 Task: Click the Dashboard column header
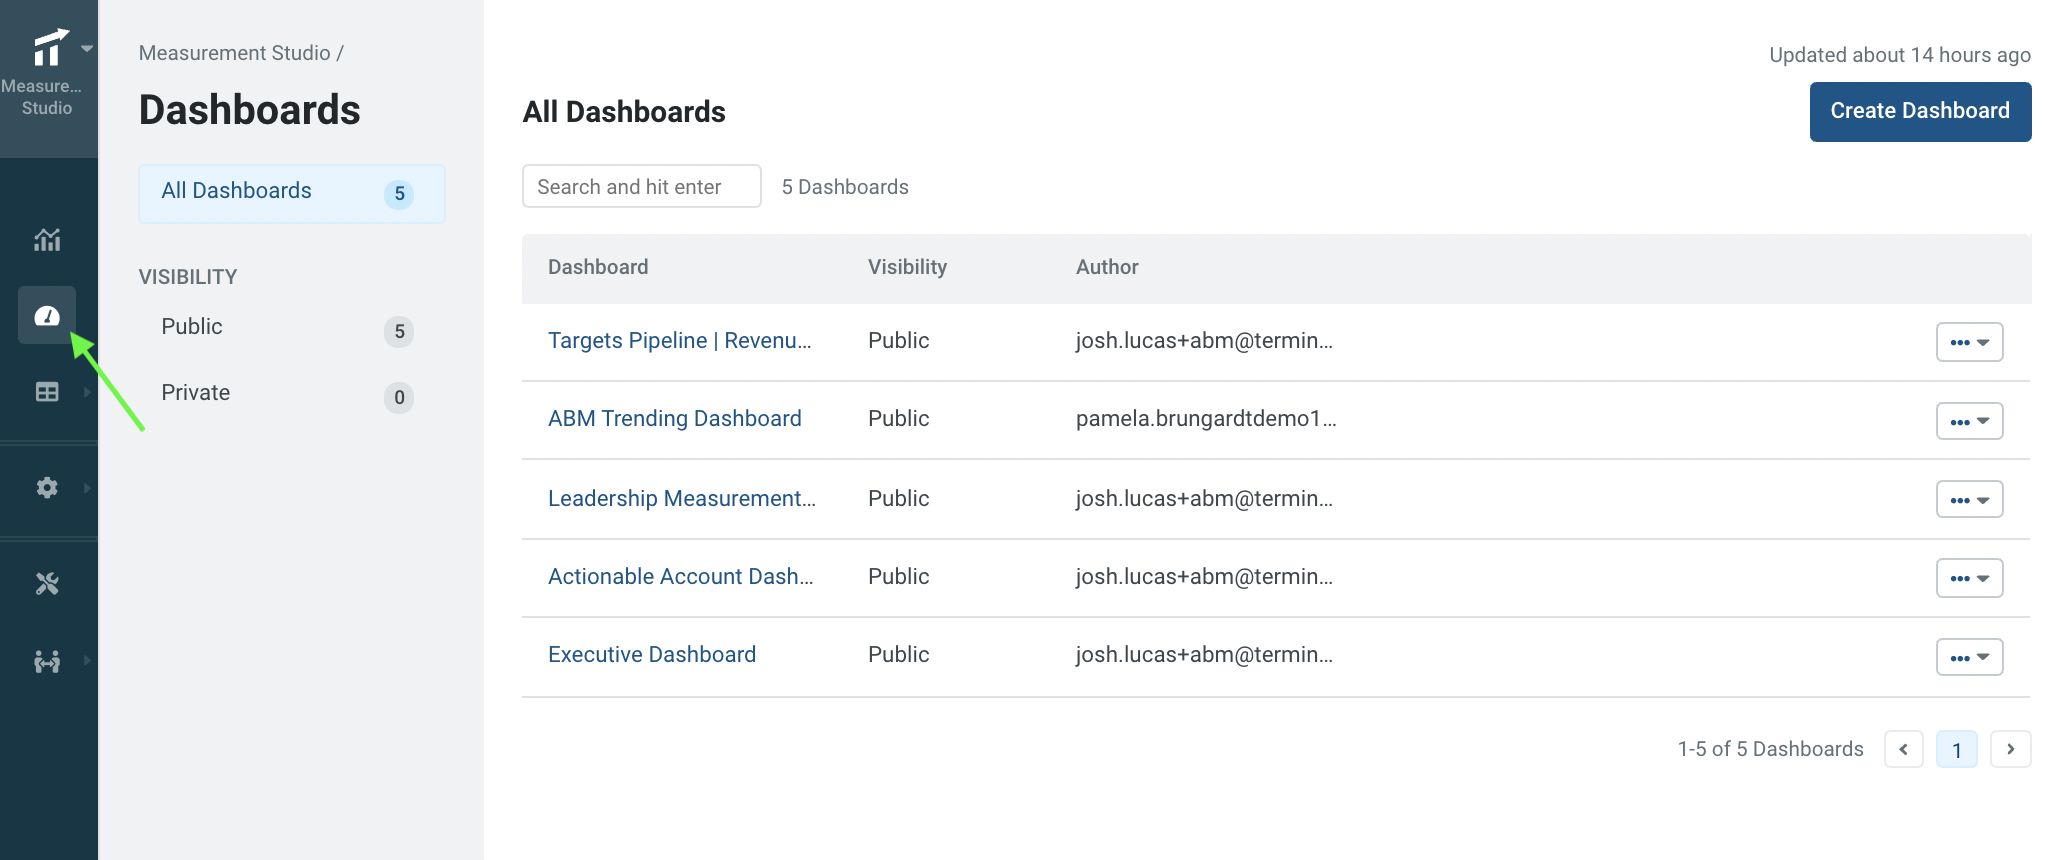tap(598, 267)
